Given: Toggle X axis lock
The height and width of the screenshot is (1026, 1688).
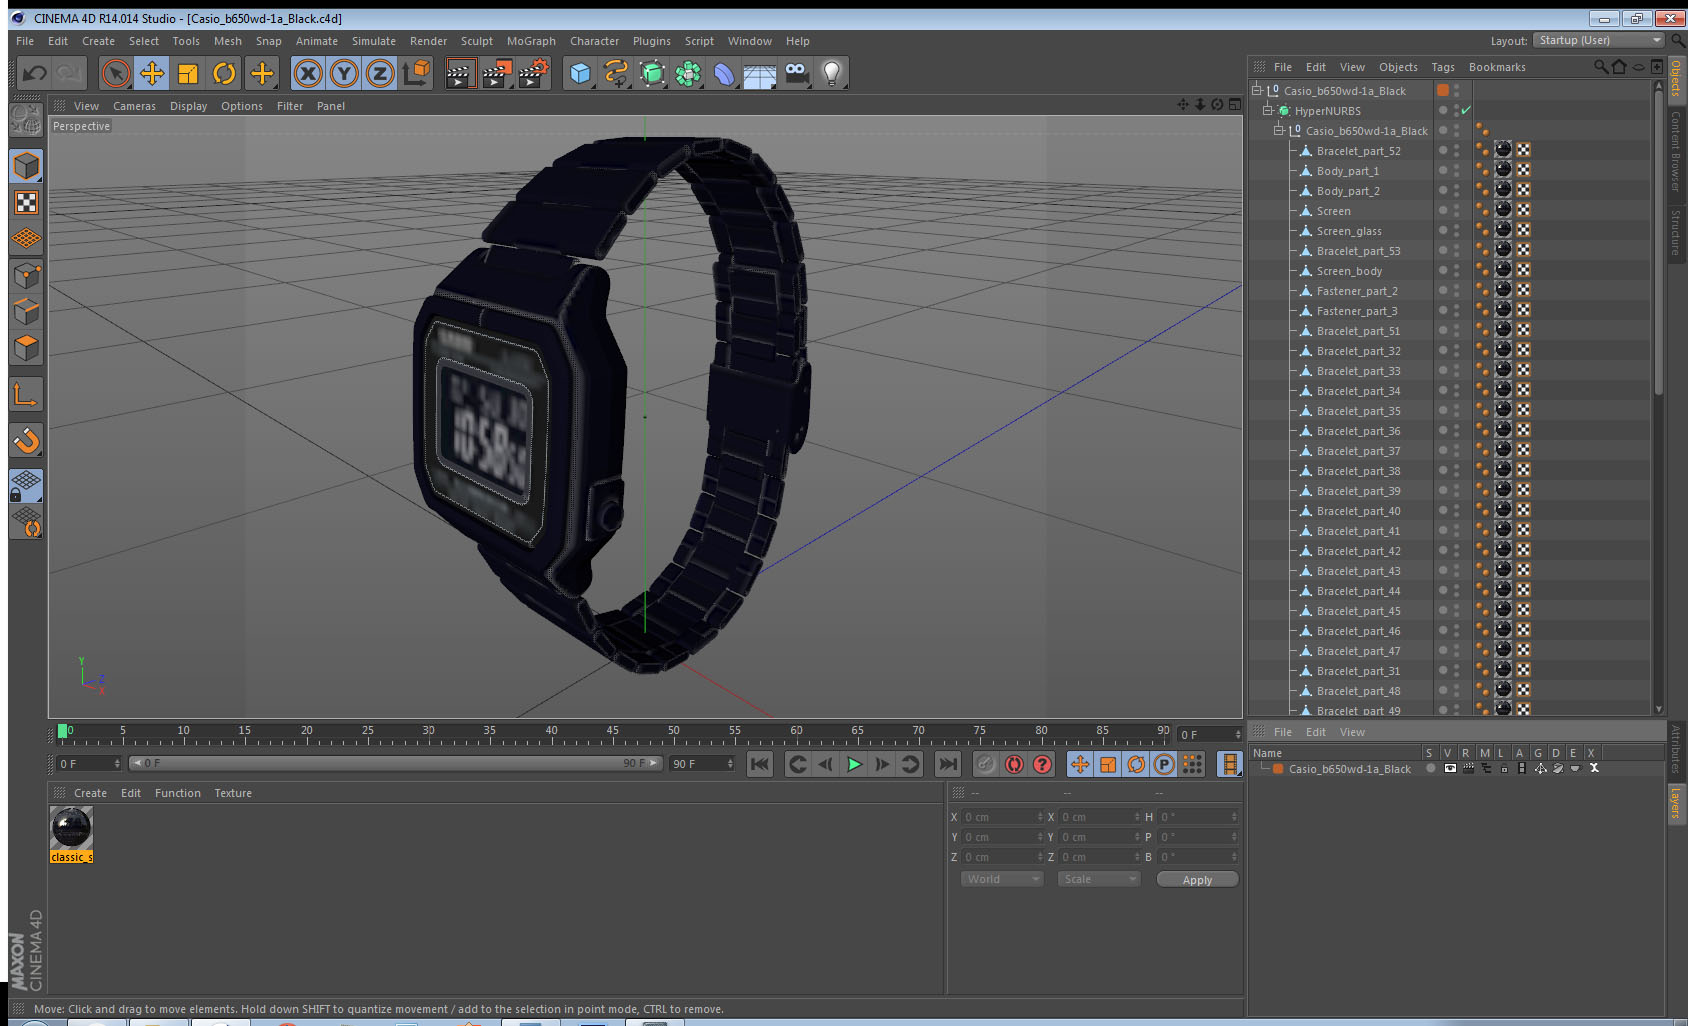Looking at the screenshot, I should click(x=308, y=73).
